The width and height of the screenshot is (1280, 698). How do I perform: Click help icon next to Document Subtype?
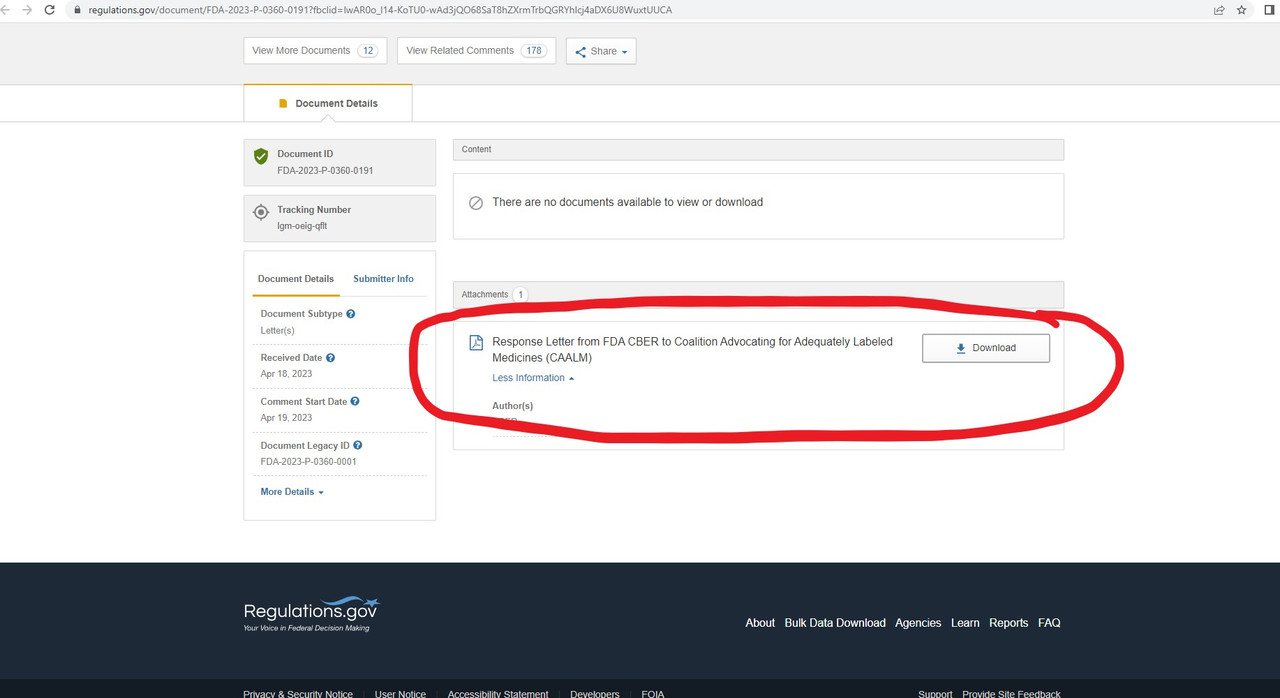click(x=351, y=314)
